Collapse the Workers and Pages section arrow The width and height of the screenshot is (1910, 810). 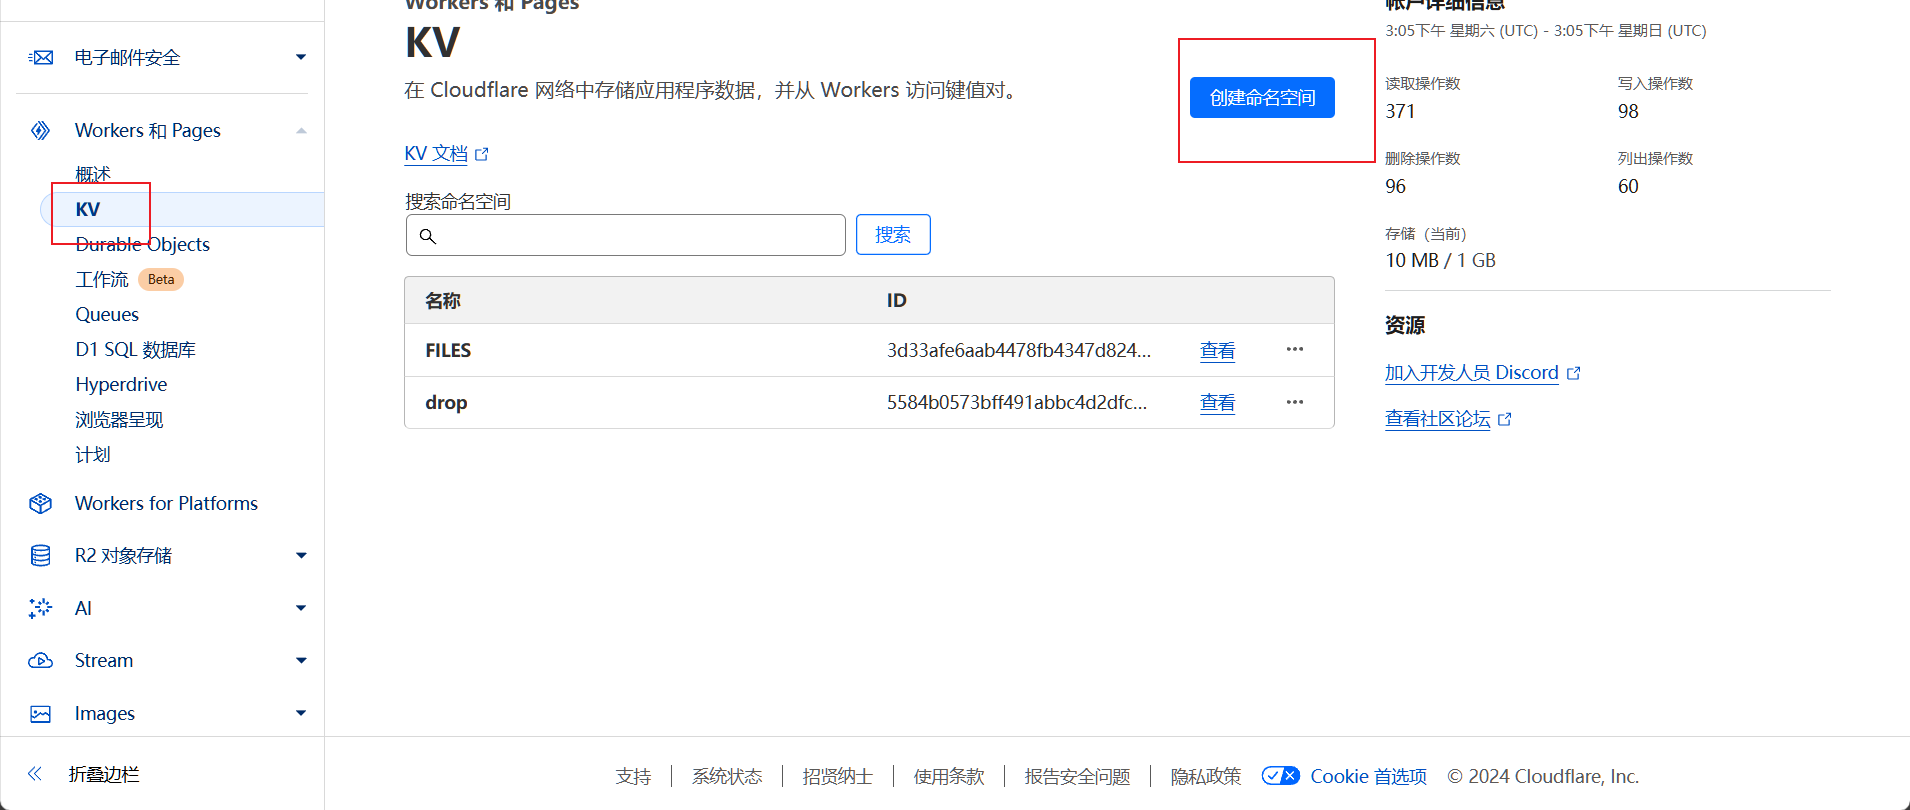tap(301, 131)
